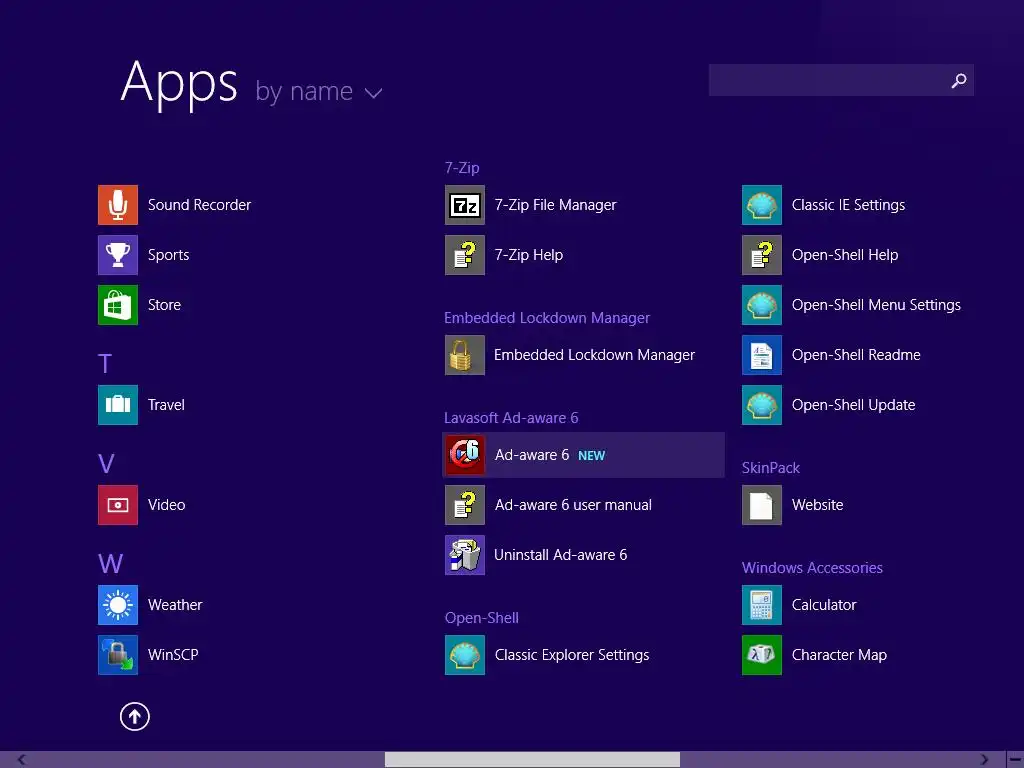Screen dimensions: 1024x768
Task: Open the Open-Shell Readme document icon
Action: tap(761, 355)
